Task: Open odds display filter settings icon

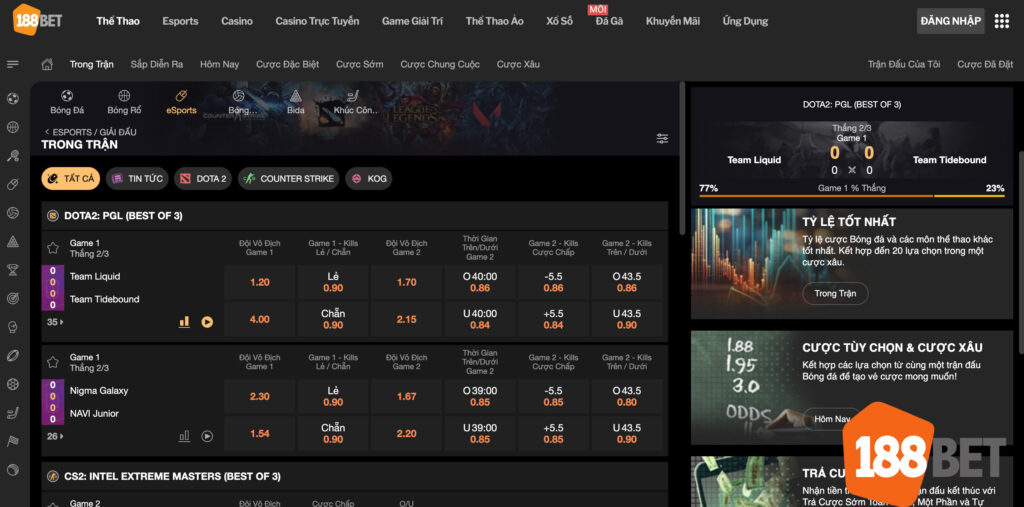Action: (x=662, y=139)
